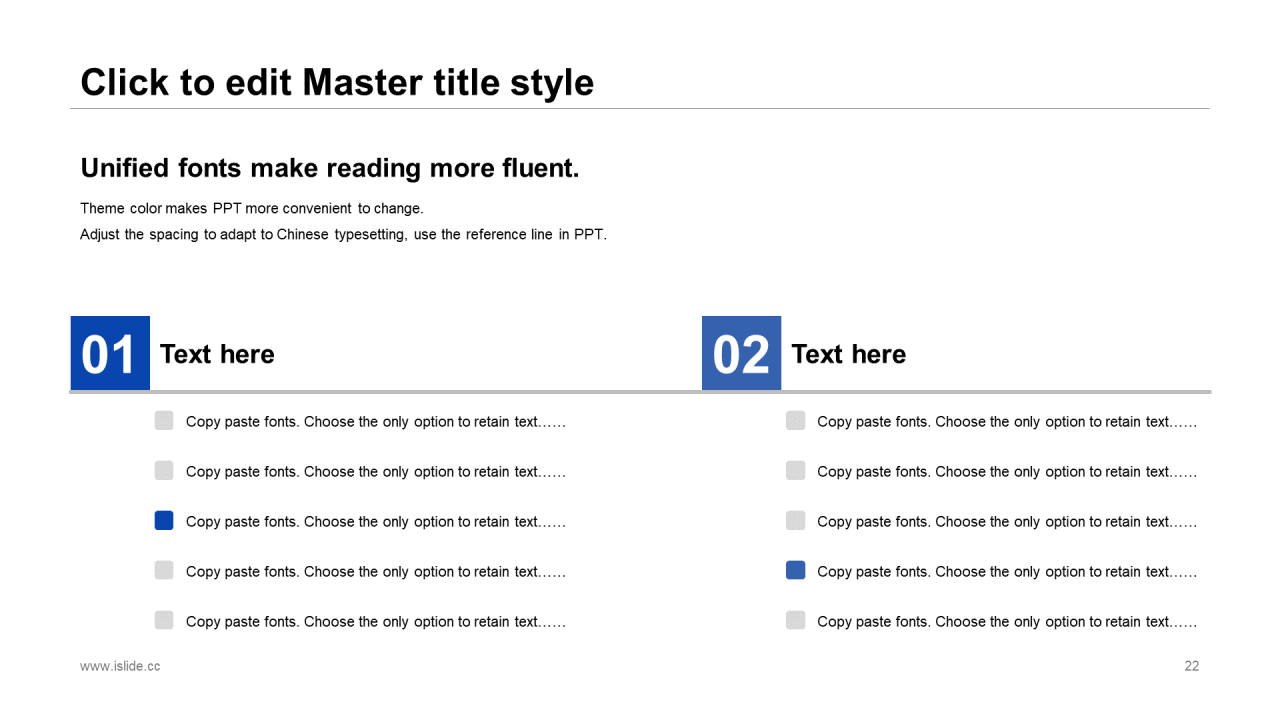Click the "Text here" heading beside 02
This screenshot has width=1280, height=720.
848,354
